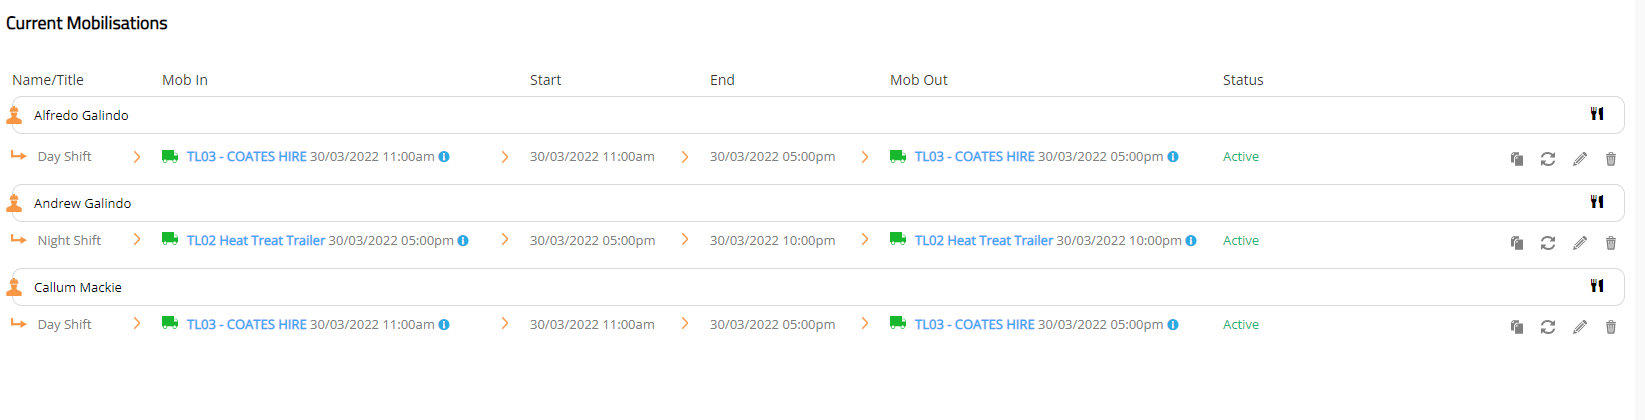Click the chevron before Callum's Mob Out
This screenshot has height=420, width=1645.
click(x=865, y=324)
